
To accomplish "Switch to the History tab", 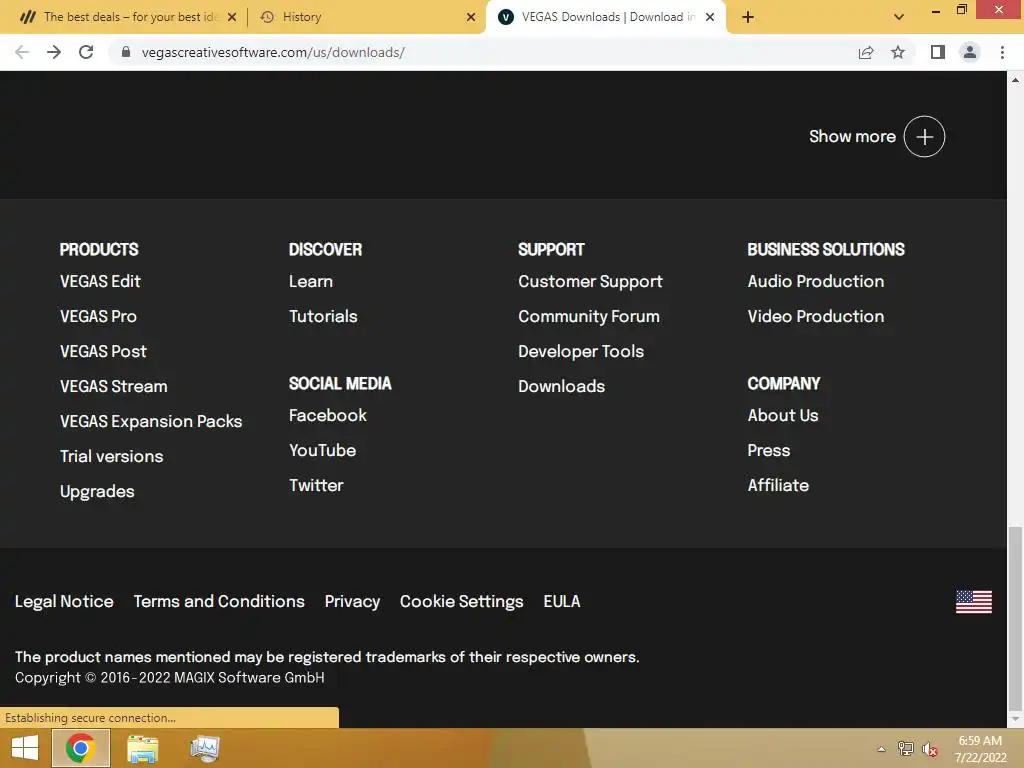I will pyautogui.click(x=366, y=17).
